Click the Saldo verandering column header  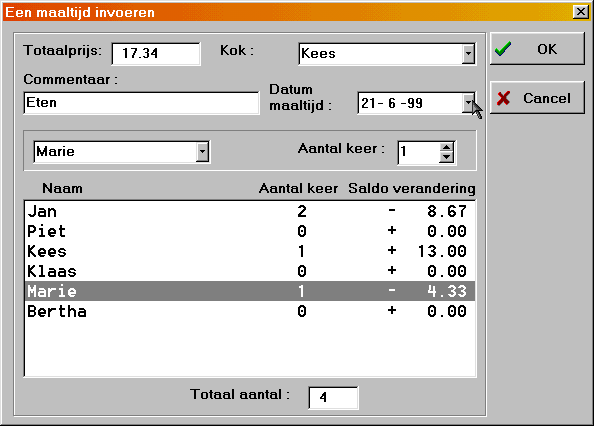pos(412,188)
